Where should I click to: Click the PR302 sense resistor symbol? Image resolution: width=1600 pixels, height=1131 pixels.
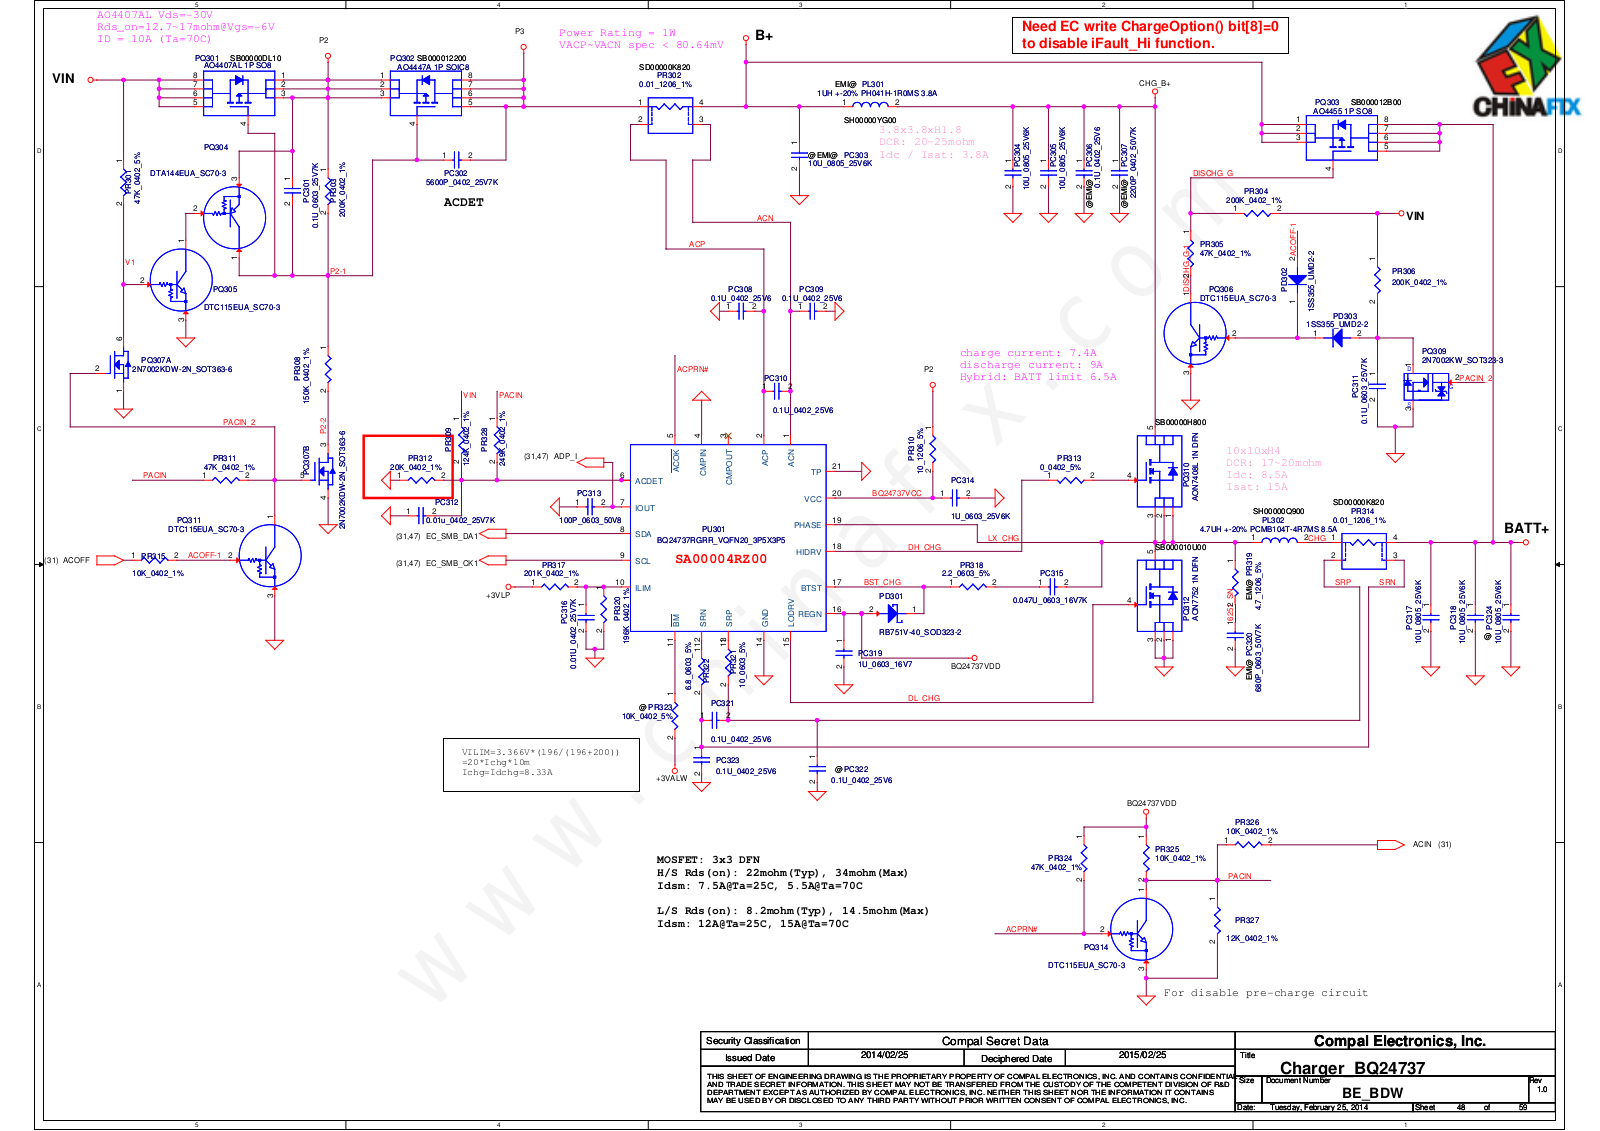670,116
